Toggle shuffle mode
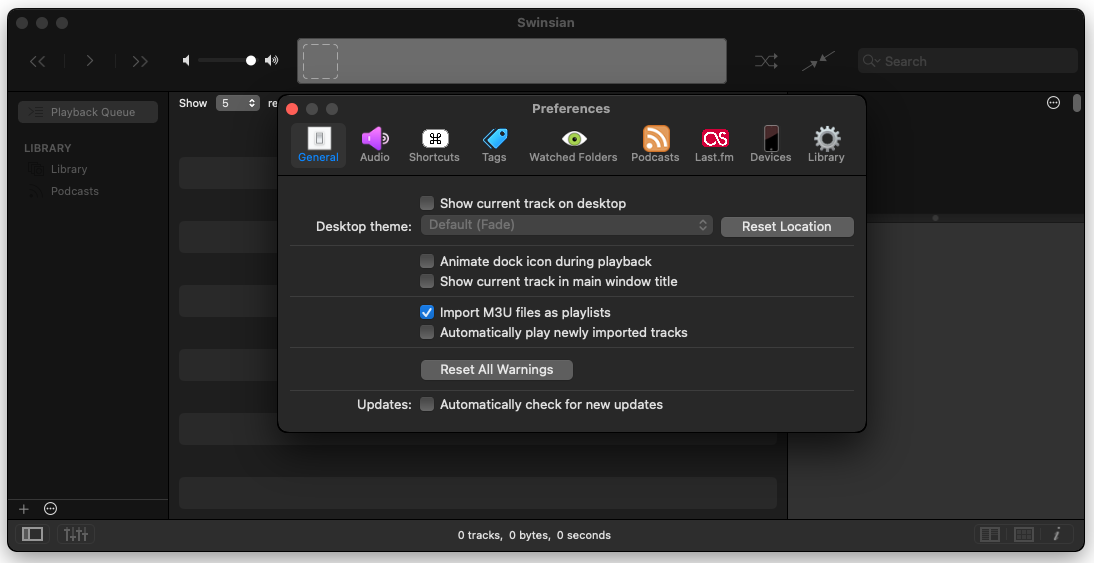Image resolution: width=1094 pixels, height=563 pixels. pyautogui.click(x=766, y=61)
